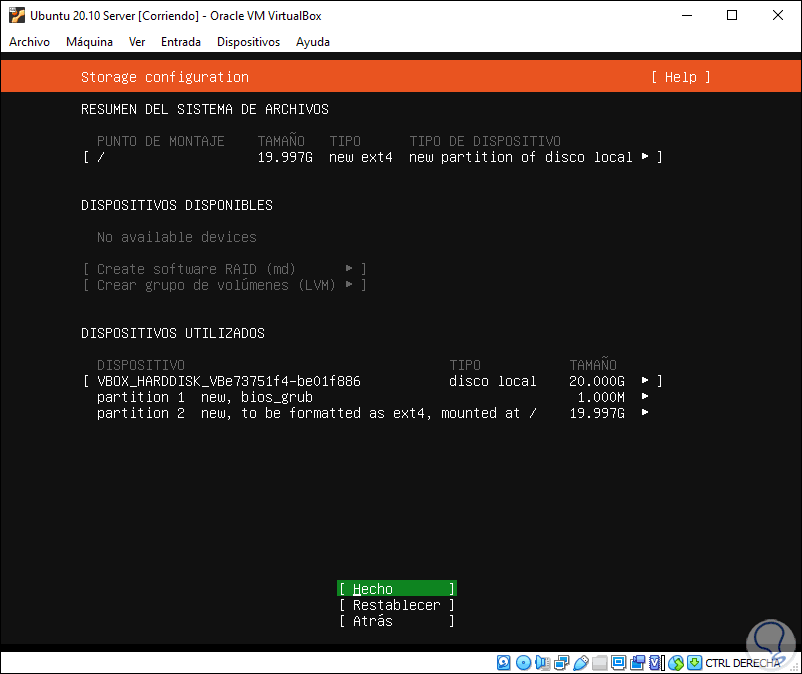
Task: Expand the partition 1 bios_grub arrow
Action: pyautogui.click(x=645, y=396)
